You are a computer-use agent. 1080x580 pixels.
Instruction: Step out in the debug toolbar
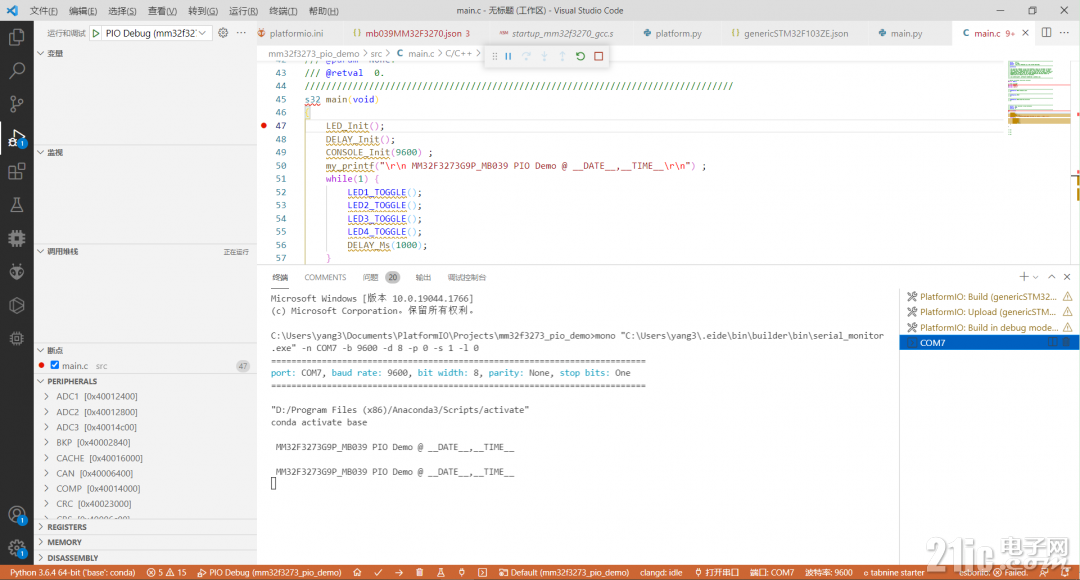coord(562,56)
